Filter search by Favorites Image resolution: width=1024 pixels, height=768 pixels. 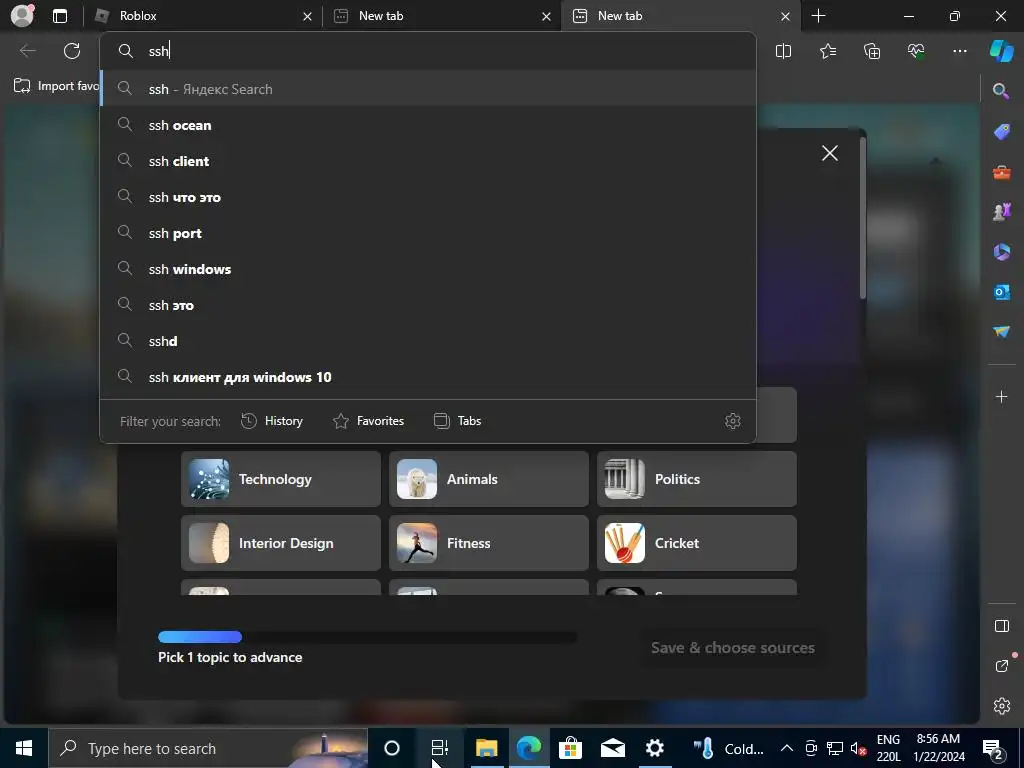(x=368, y=421)
